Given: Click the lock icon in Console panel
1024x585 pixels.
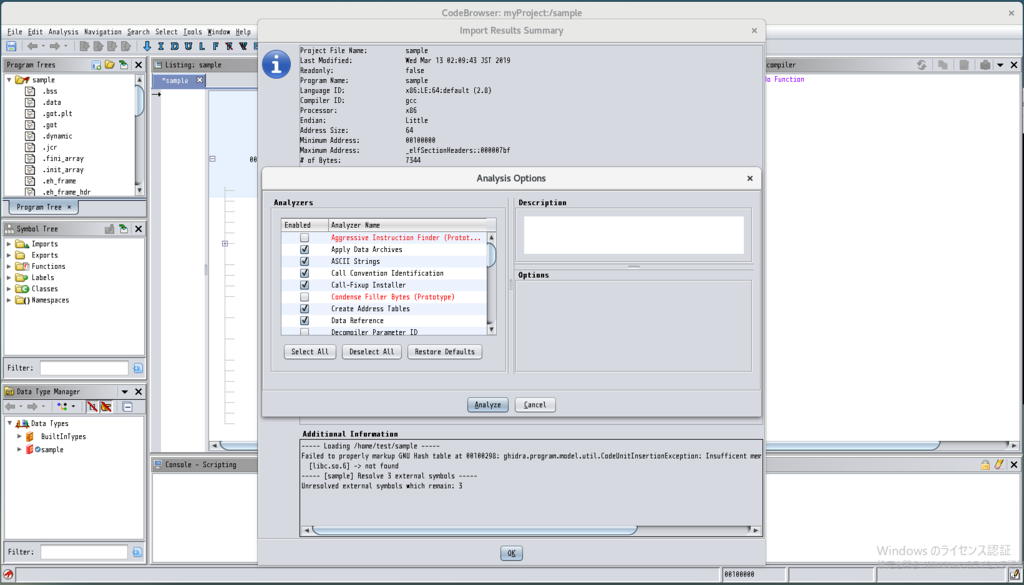Looking at the screenshot, I should pos(985,465).
